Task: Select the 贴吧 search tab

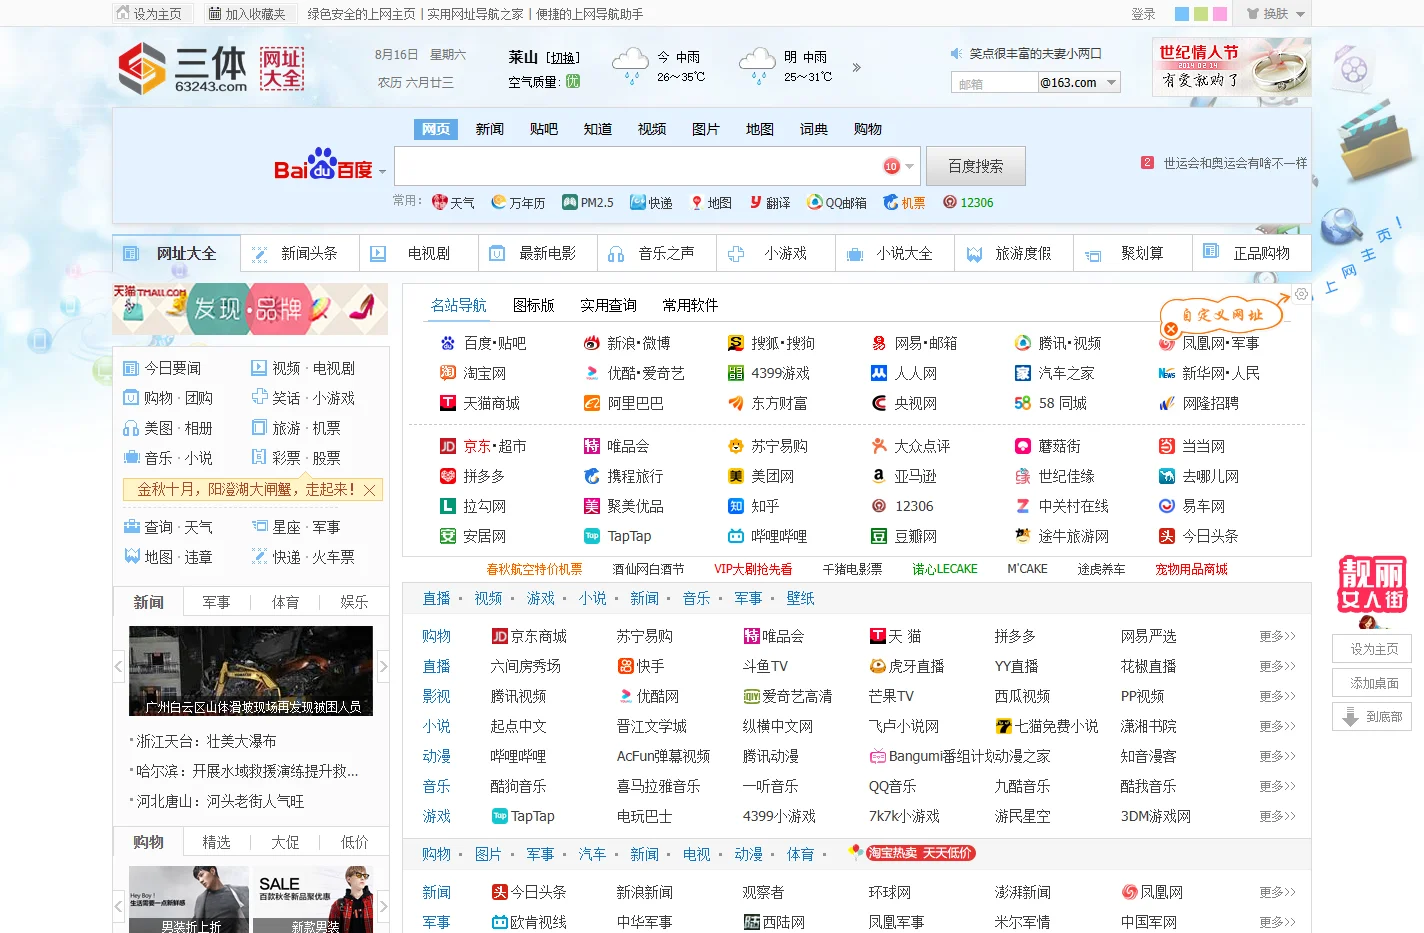Action: (544, 129)
